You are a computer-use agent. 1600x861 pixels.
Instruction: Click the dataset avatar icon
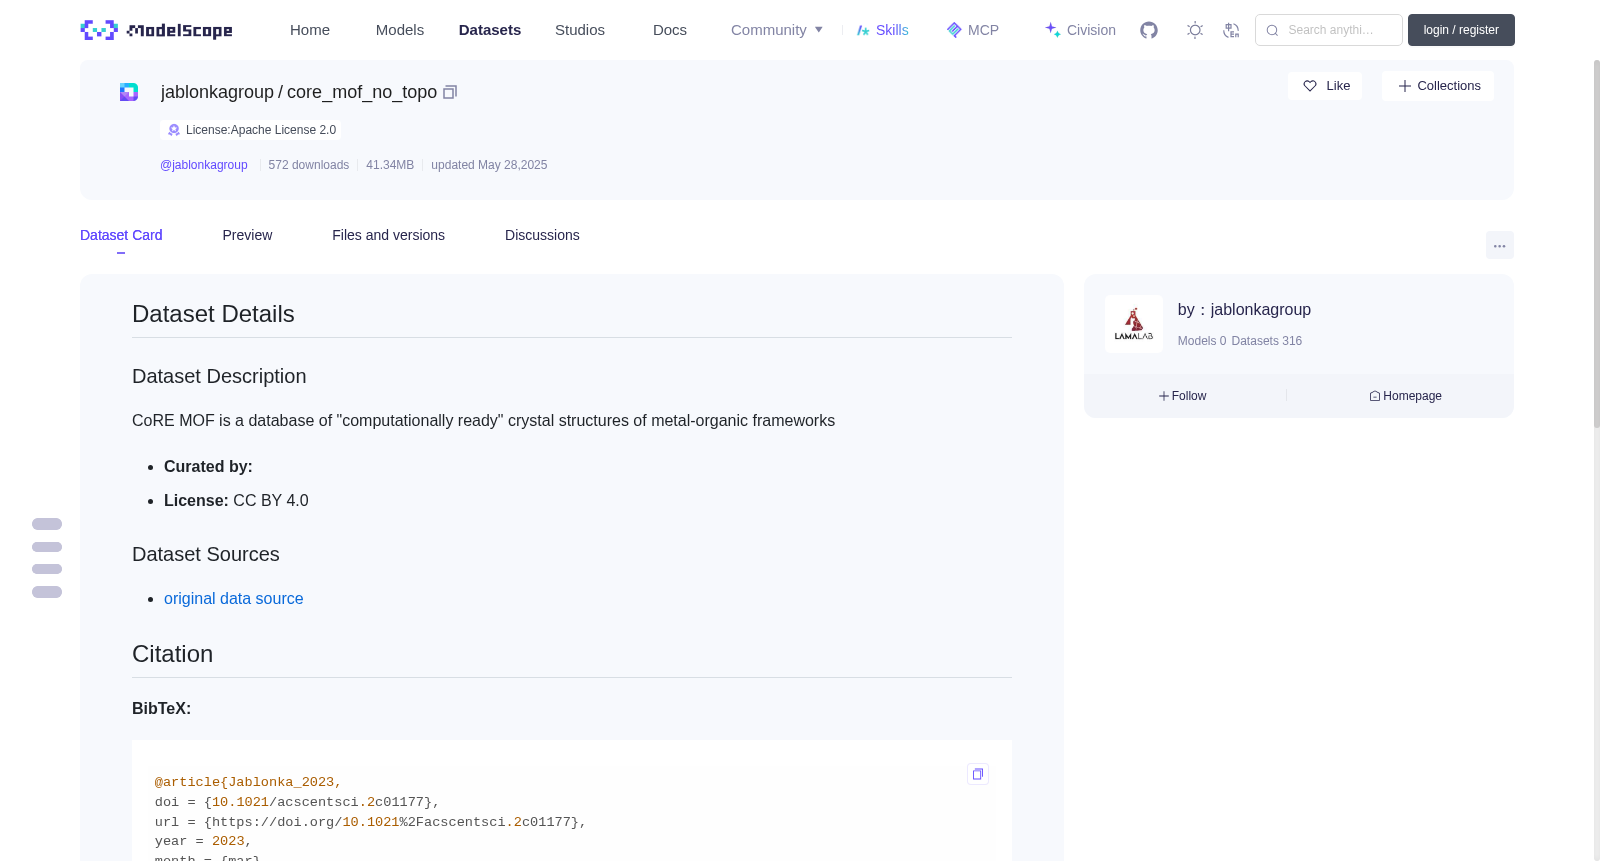(x=129, y=92)
